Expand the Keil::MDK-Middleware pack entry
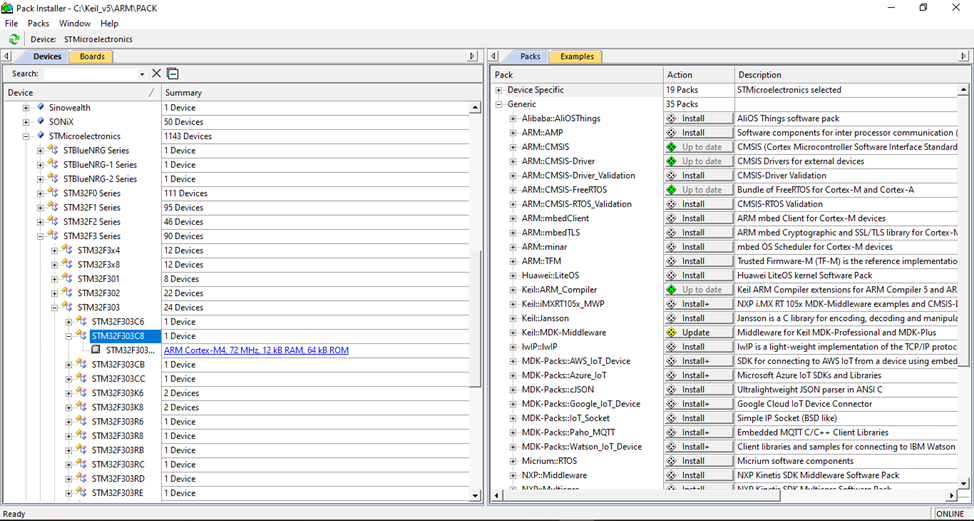This screenshot has height=521, width=974. click(x=512, y=333)
